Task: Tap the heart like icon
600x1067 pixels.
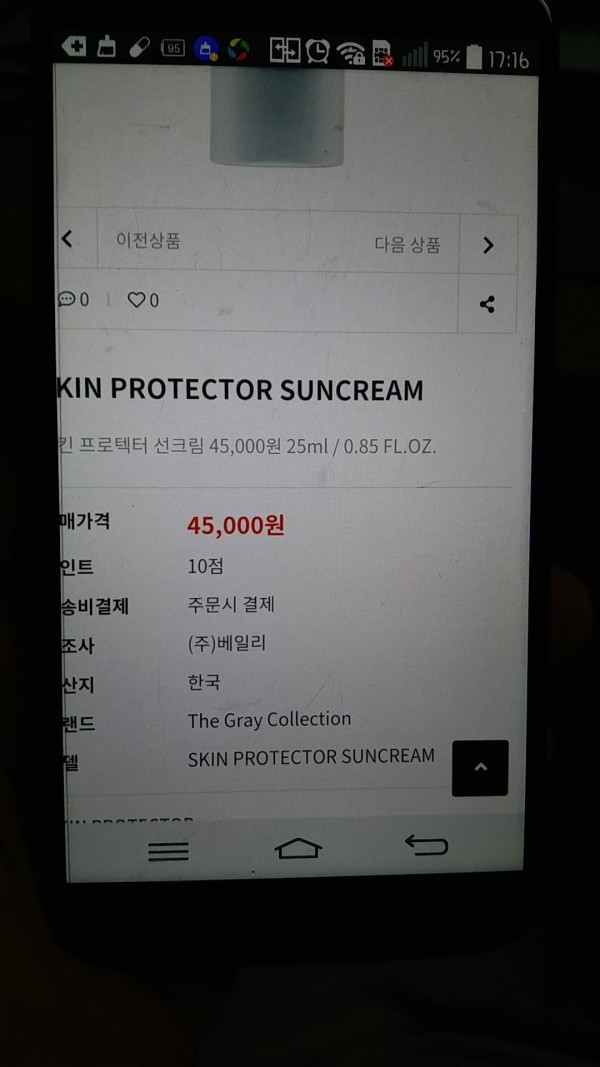Action: click(137, 300)
